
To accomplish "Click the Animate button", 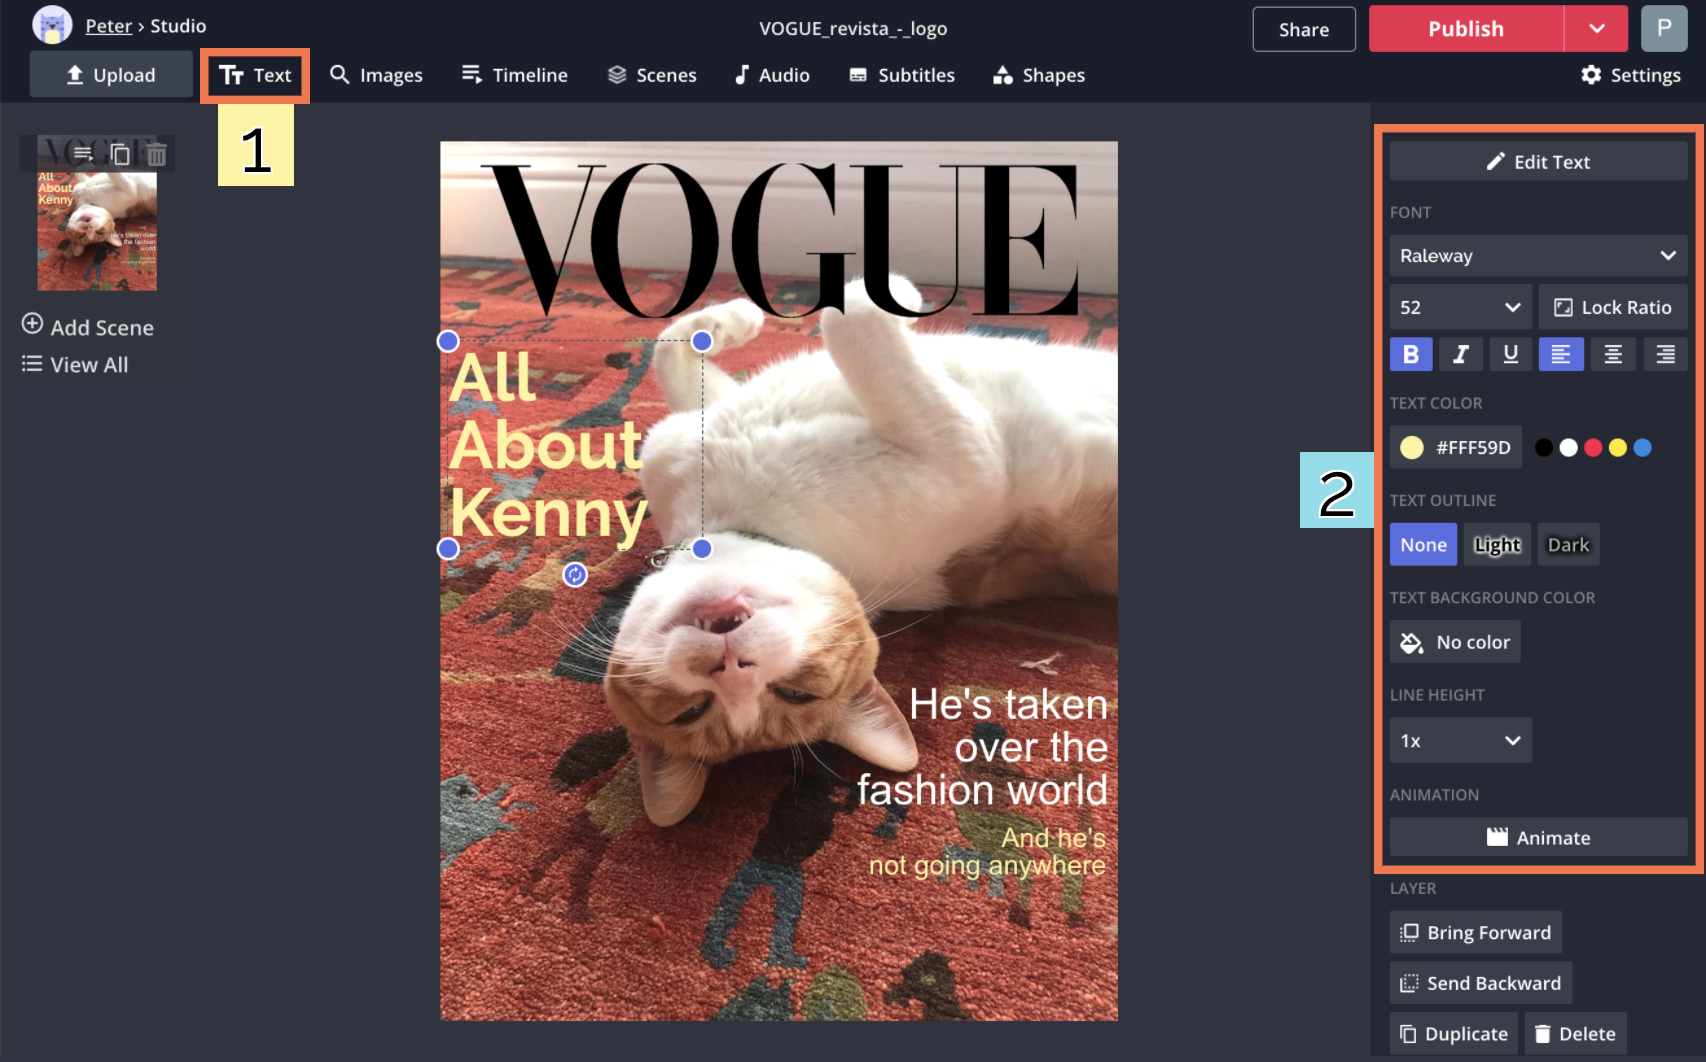I will 1537,838.
